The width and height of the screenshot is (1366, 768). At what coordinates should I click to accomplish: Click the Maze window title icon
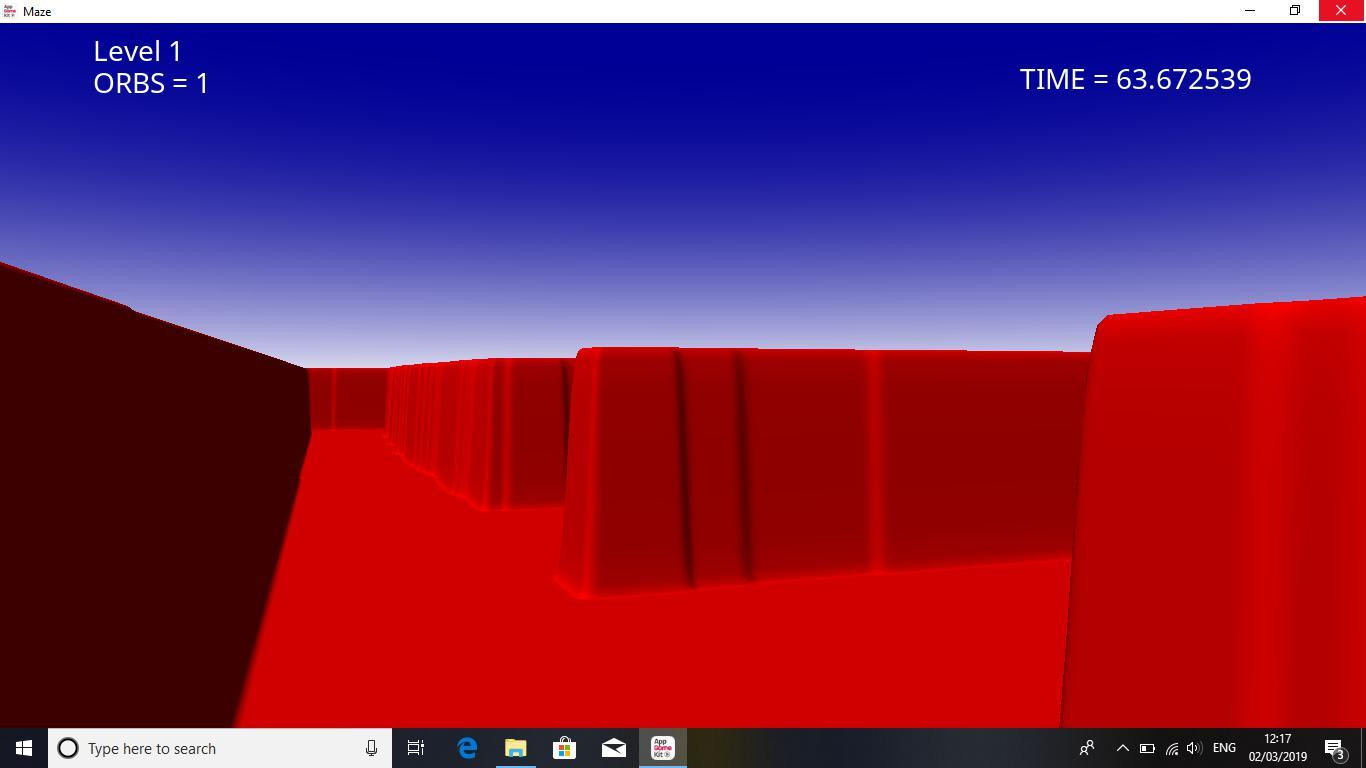pos(10,11)
